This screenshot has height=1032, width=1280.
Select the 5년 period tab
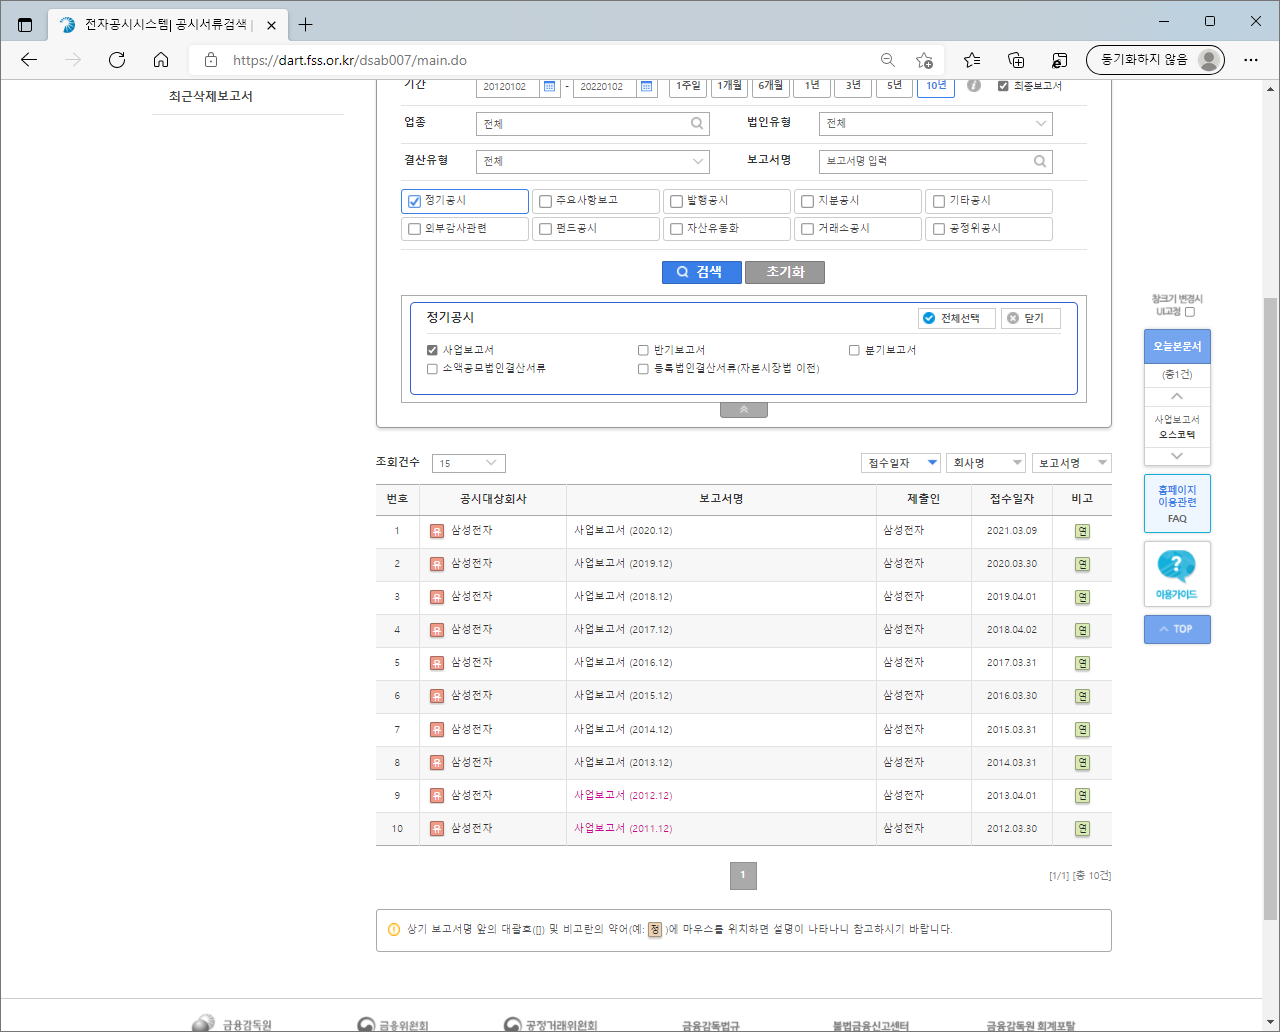[x=894, y=86]
